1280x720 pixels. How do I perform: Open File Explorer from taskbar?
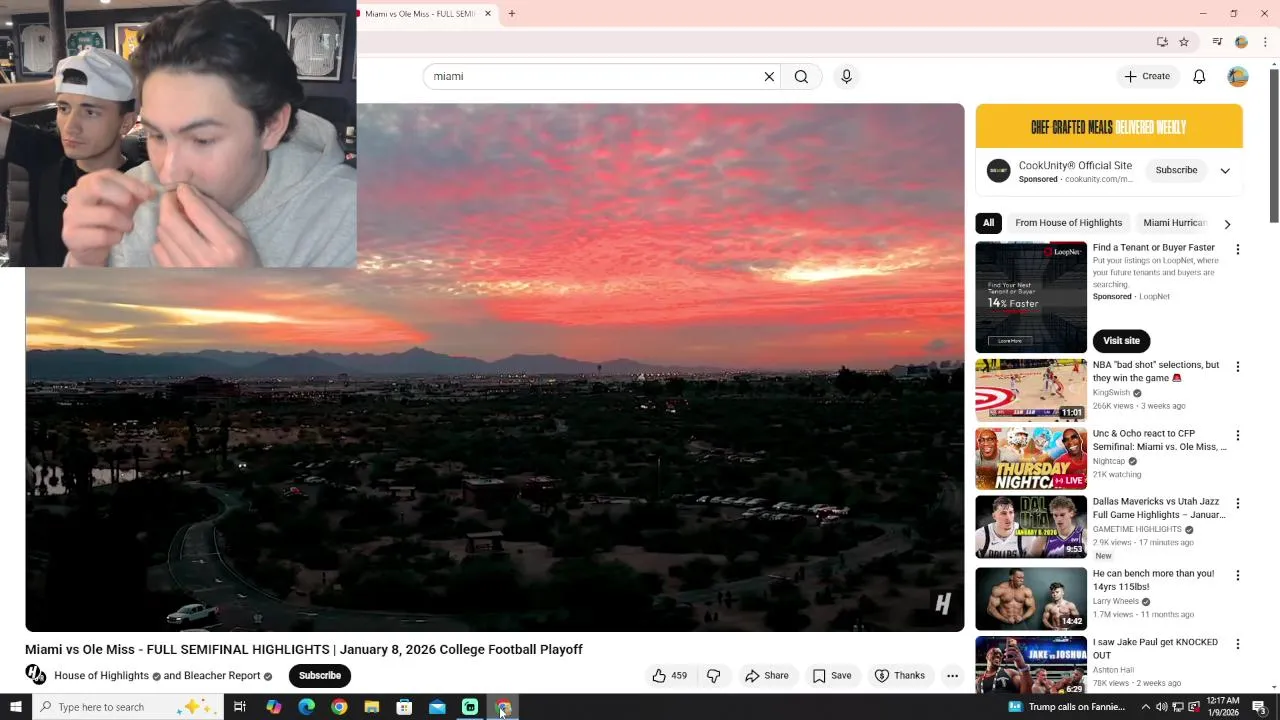point(371,707)
